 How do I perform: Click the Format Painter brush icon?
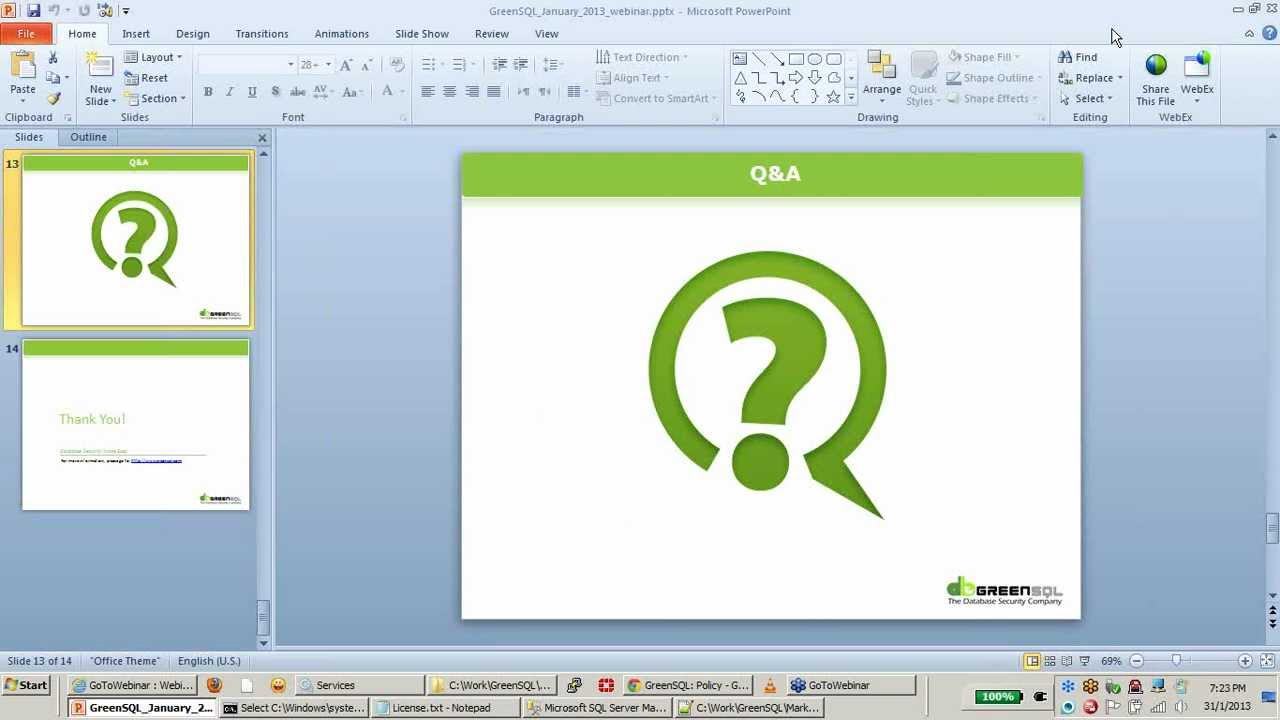[x=53, y=98]
